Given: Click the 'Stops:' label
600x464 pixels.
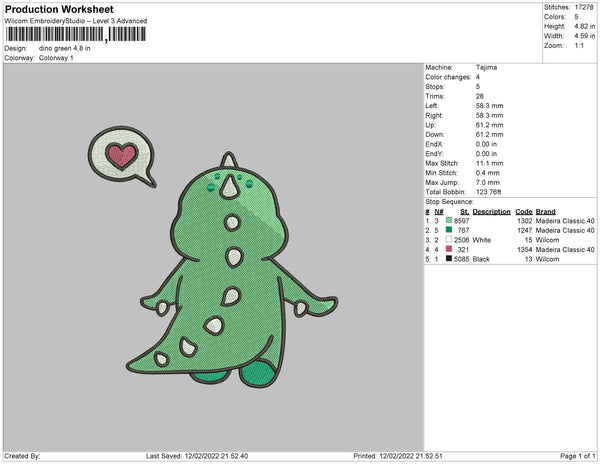Looking at the screenshot, I should pyautogui.click(x=435, y=86).
